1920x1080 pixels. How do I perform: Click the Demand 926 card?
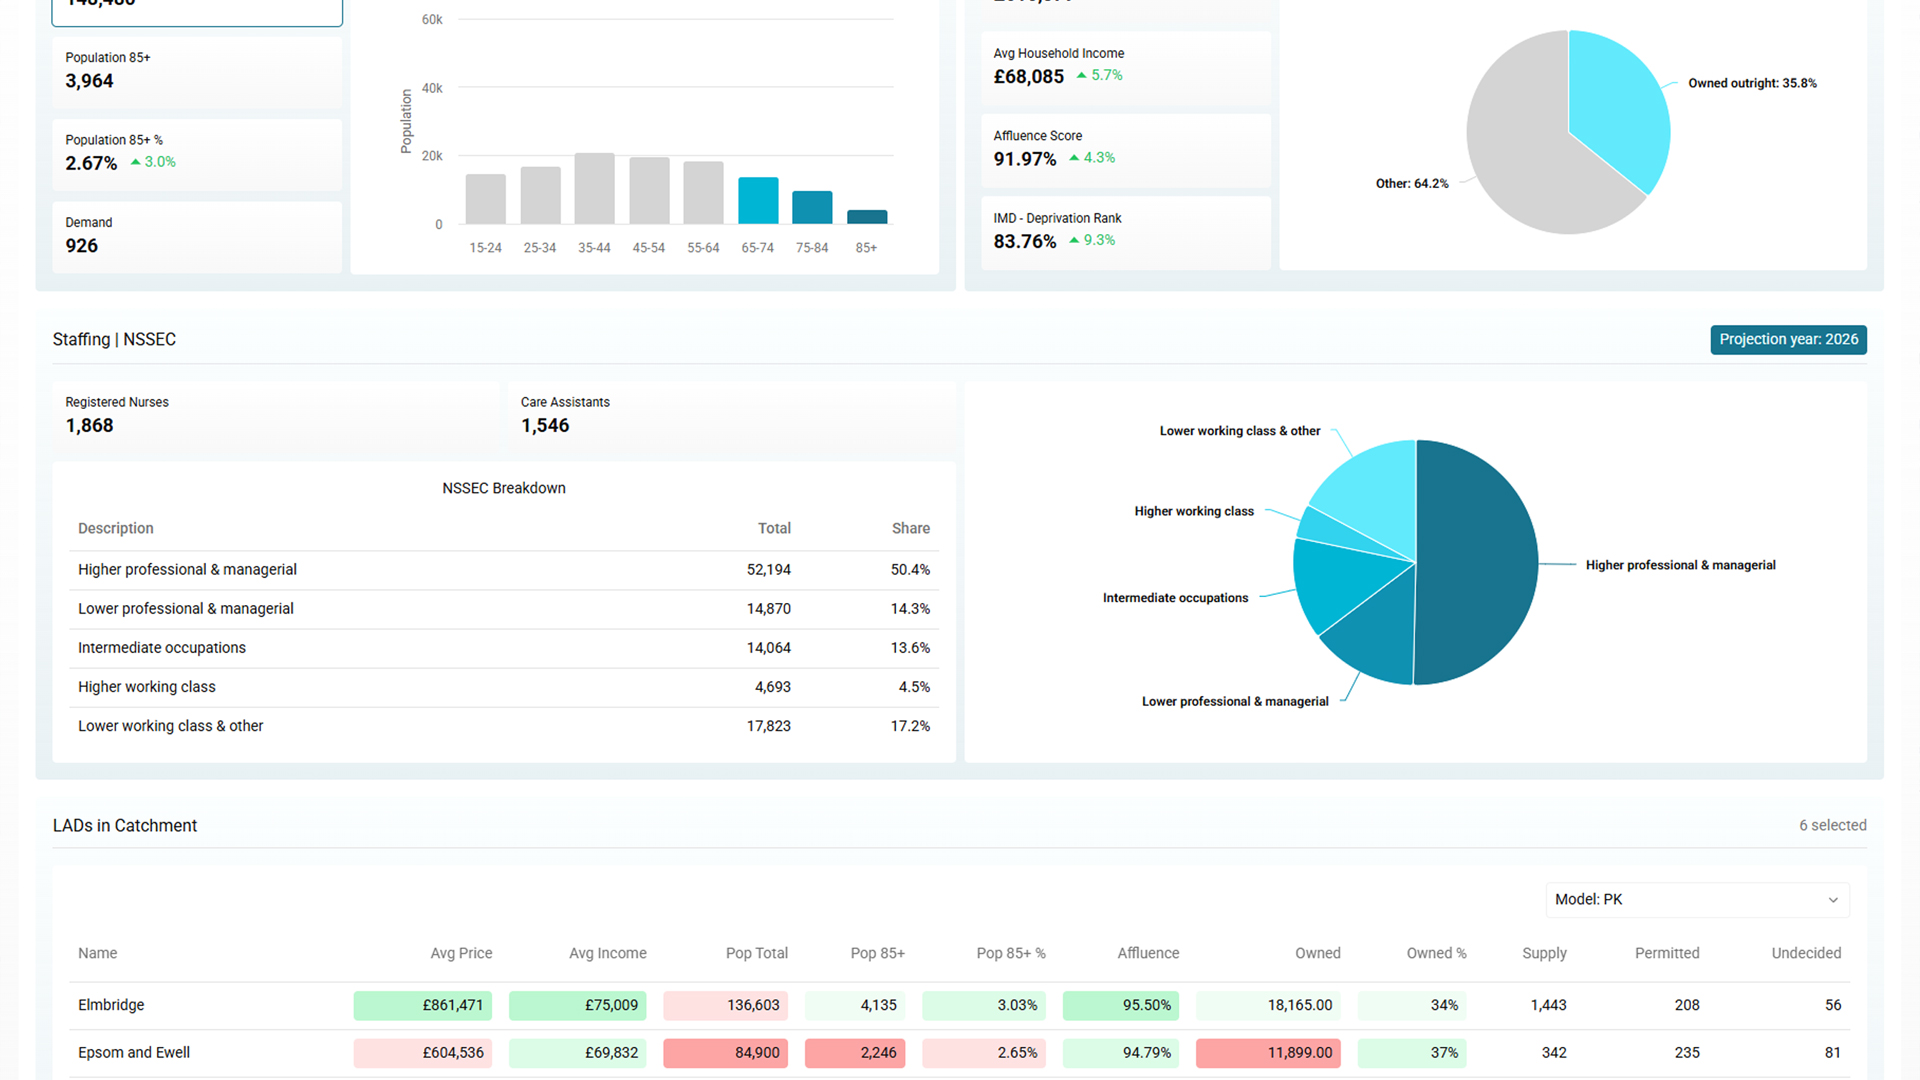196,236
